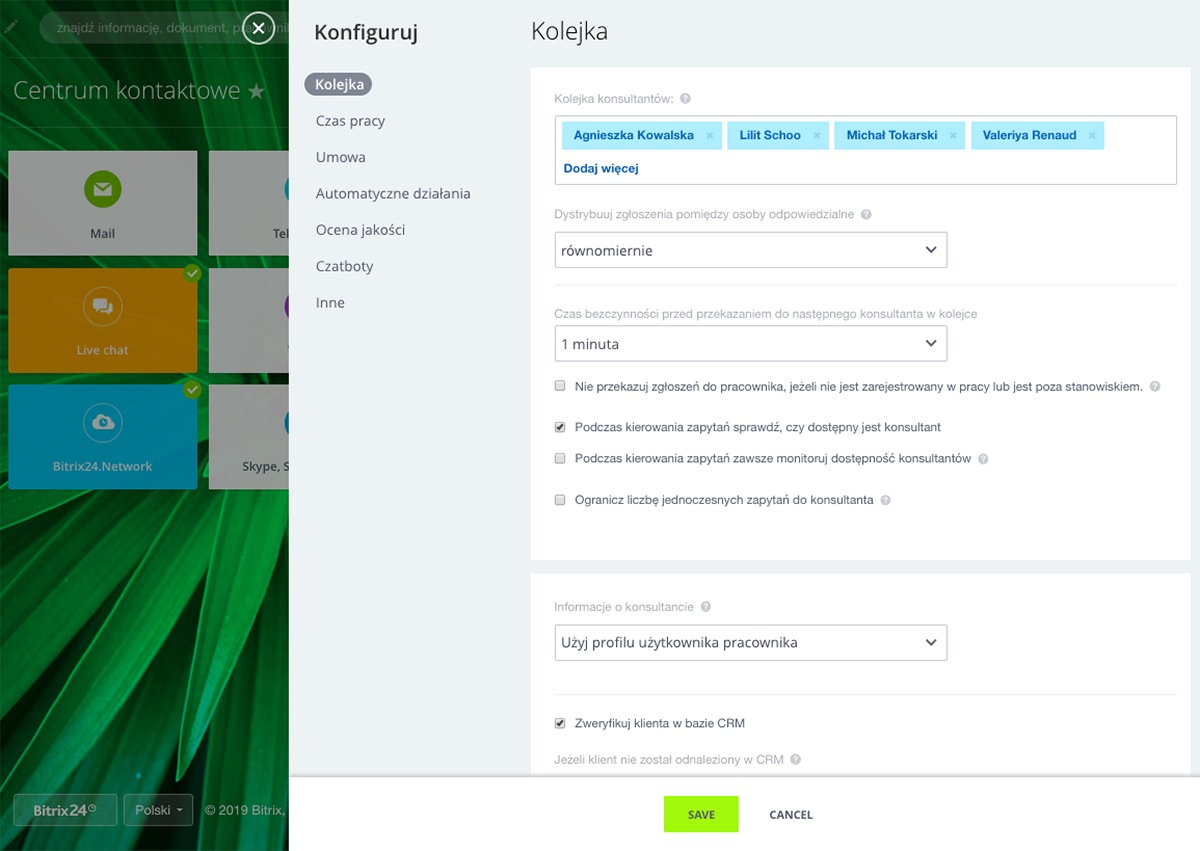1200x851 pixels.
Task: Remove Lilit Schoo tag from queue
Action: coord(817,136)
